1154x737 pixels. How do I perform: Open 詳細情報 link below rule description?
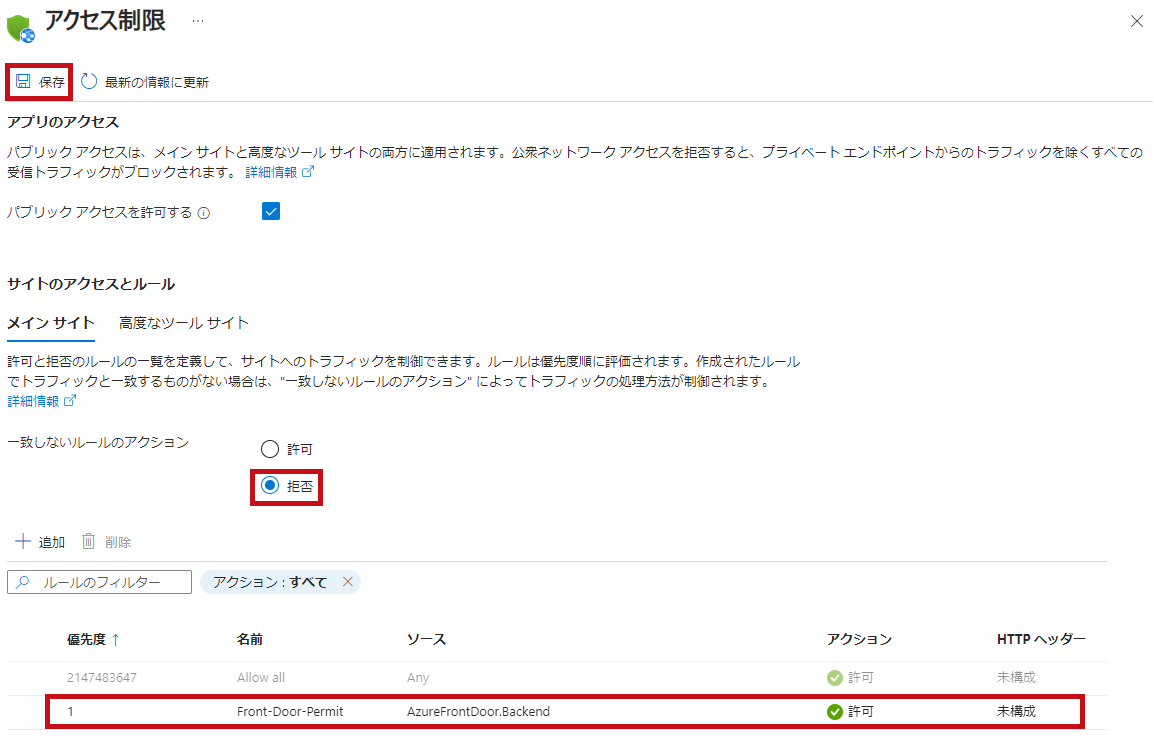33,401
